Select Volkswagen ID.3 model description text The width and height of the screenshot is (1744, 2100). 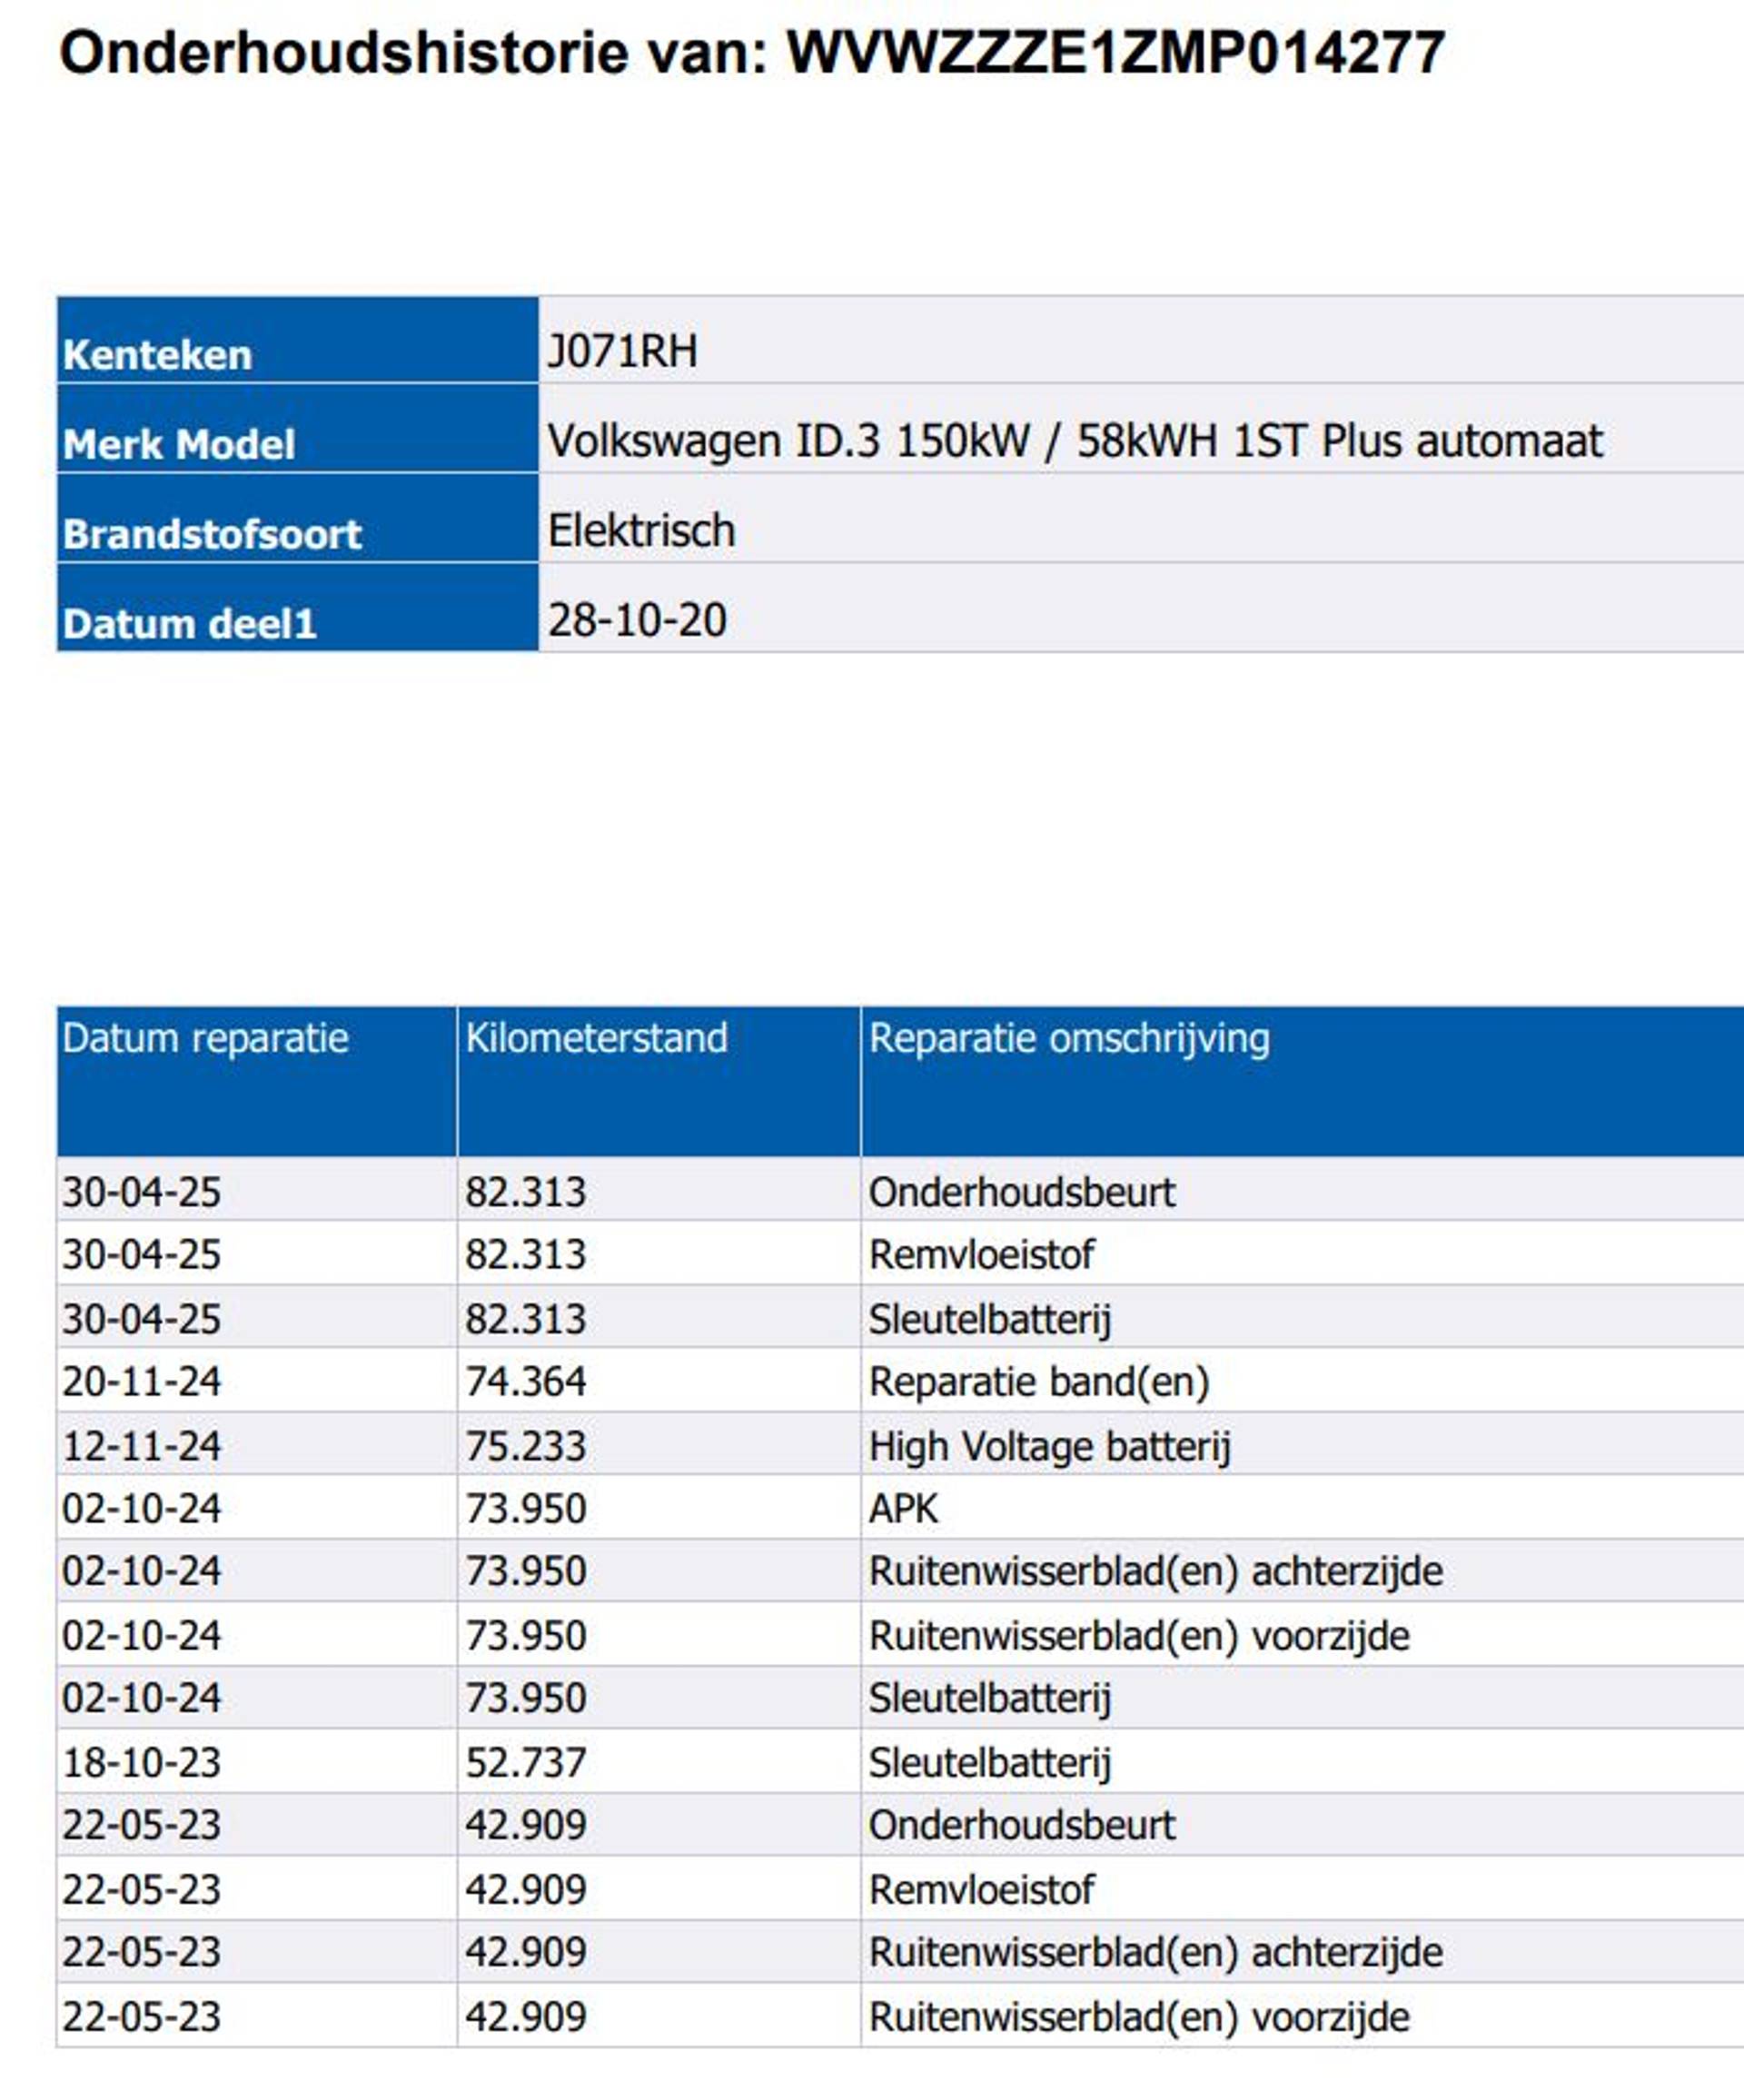[x=1074, y=441]
